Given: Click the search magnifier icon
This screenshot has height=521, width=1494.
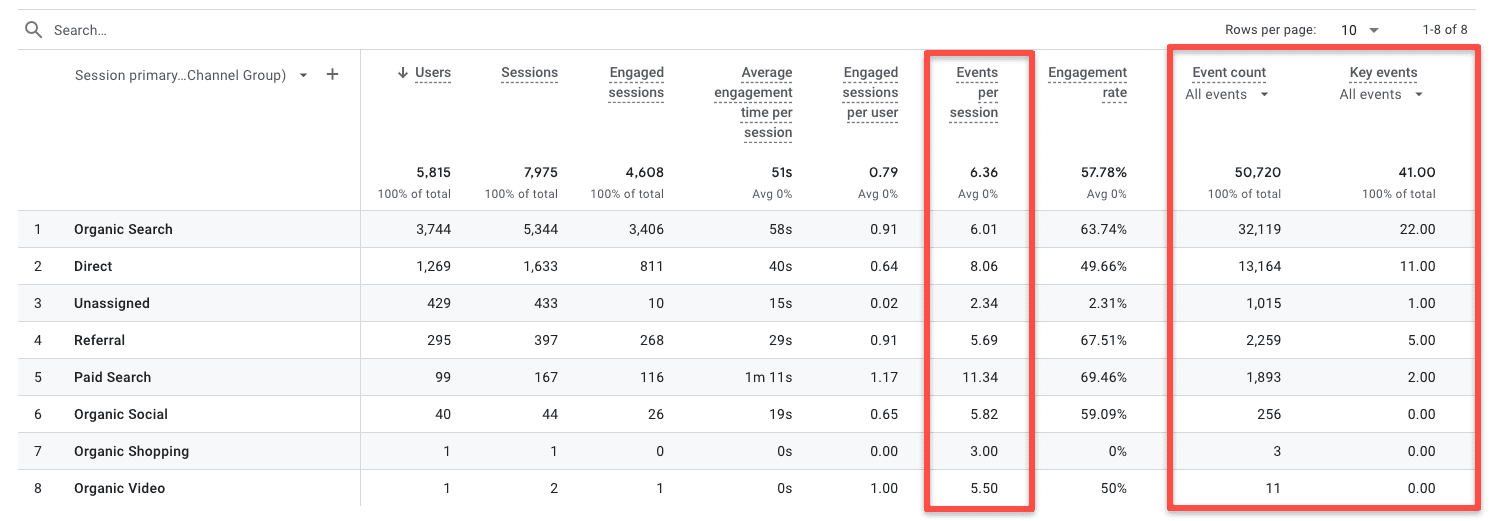Looking at the screenshot, I should point(34,30).
